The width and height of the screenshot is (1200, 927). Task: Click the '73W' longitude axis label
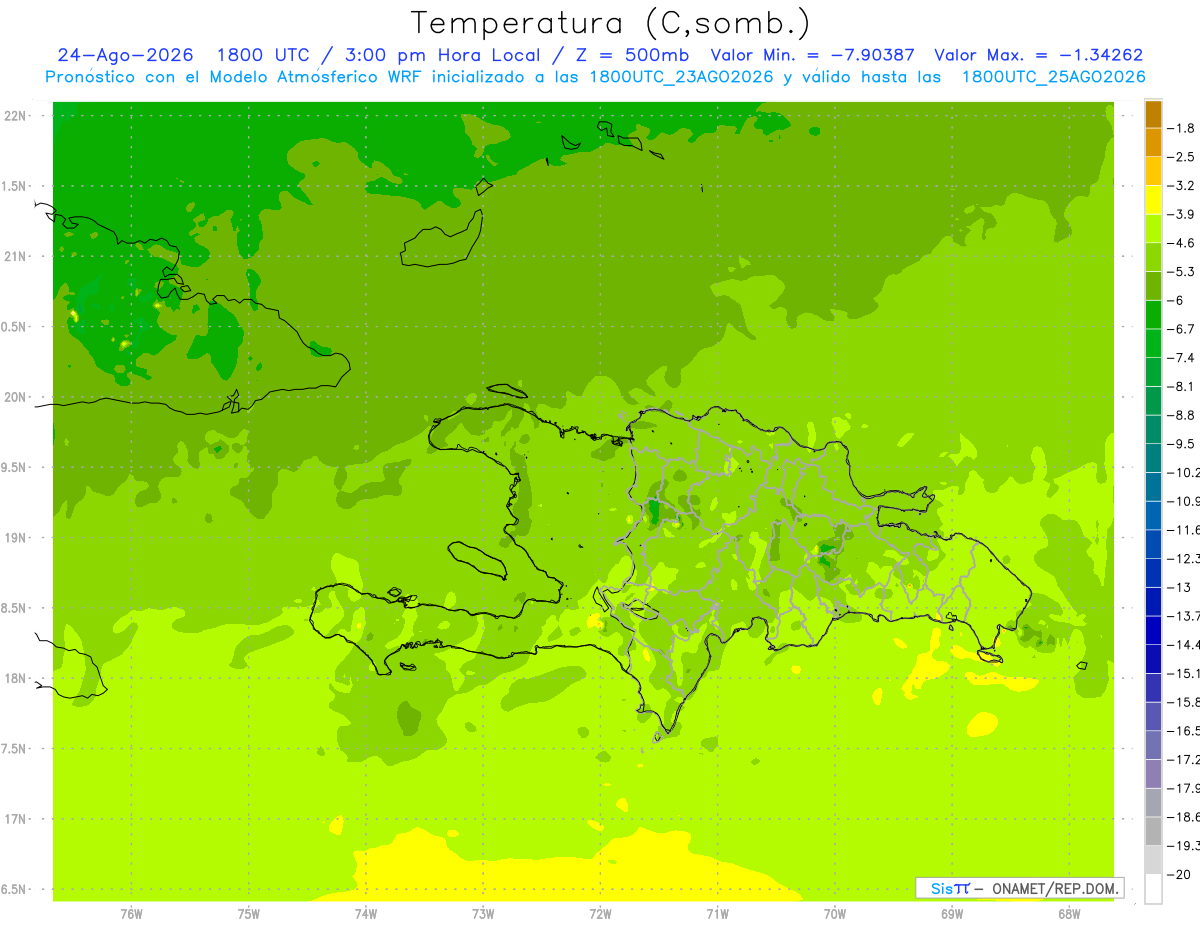click(x=483, y=913)
